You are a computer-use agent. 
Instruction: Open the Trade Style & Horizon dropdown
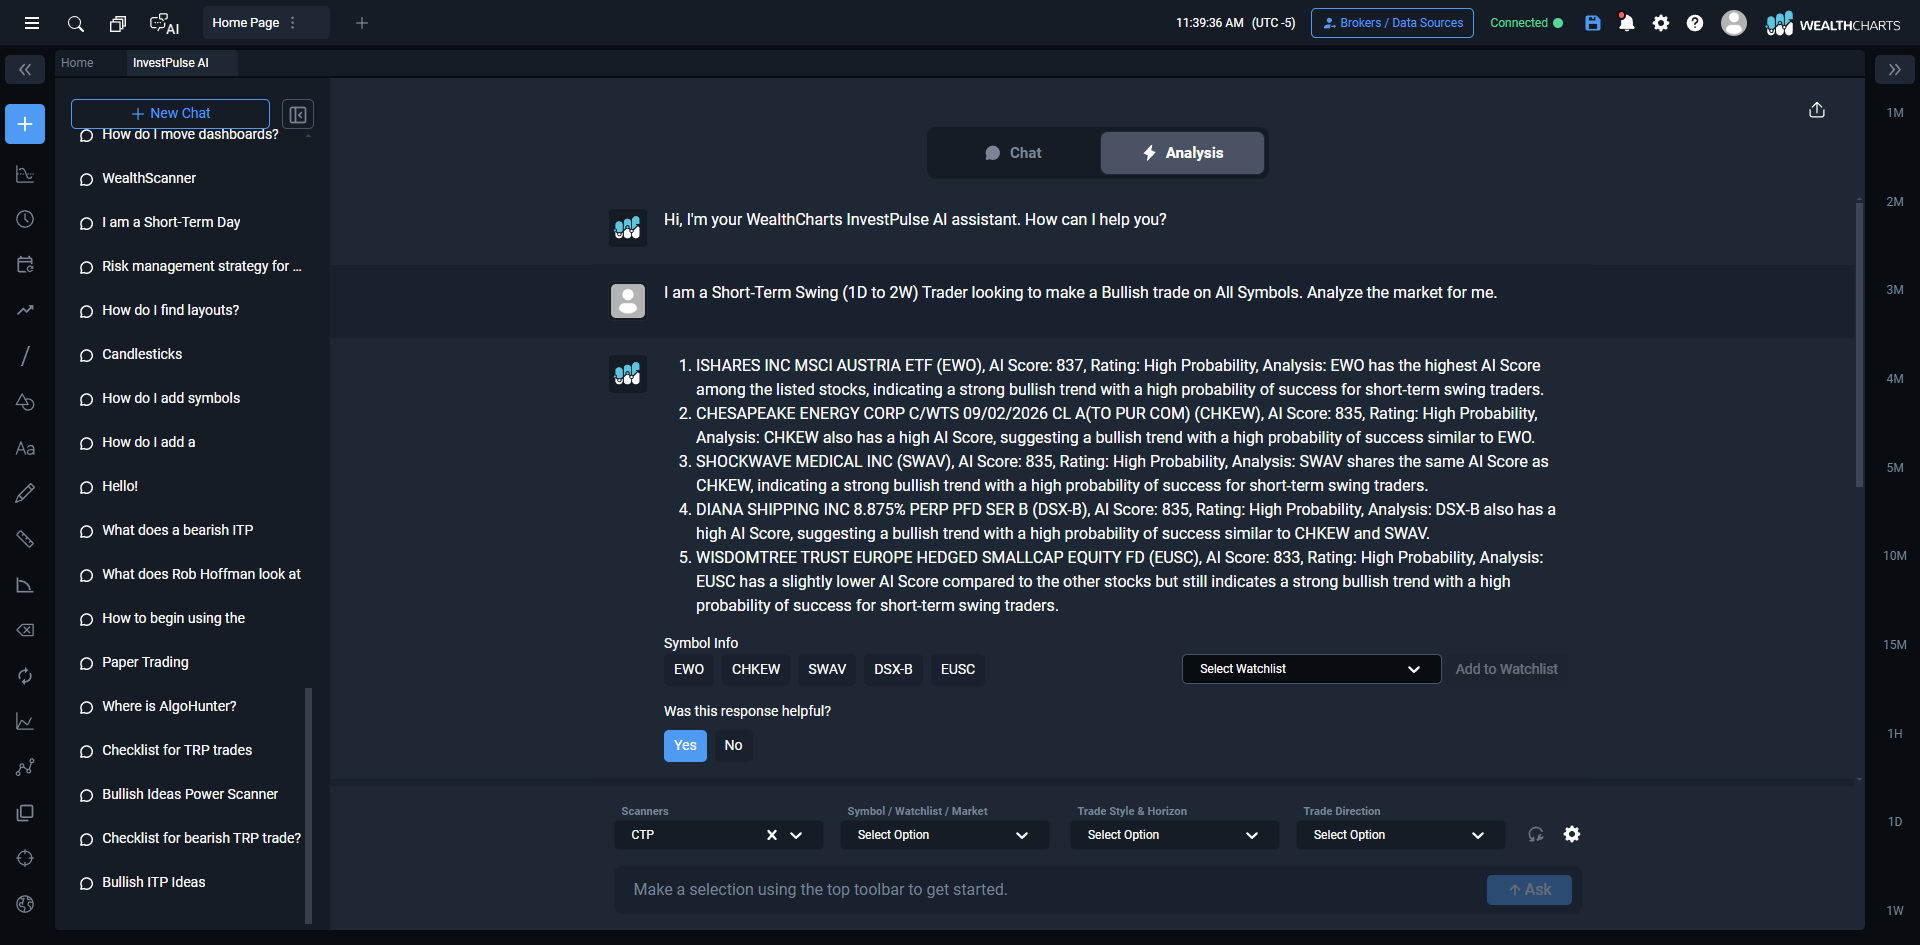(x=1174, y=835)
